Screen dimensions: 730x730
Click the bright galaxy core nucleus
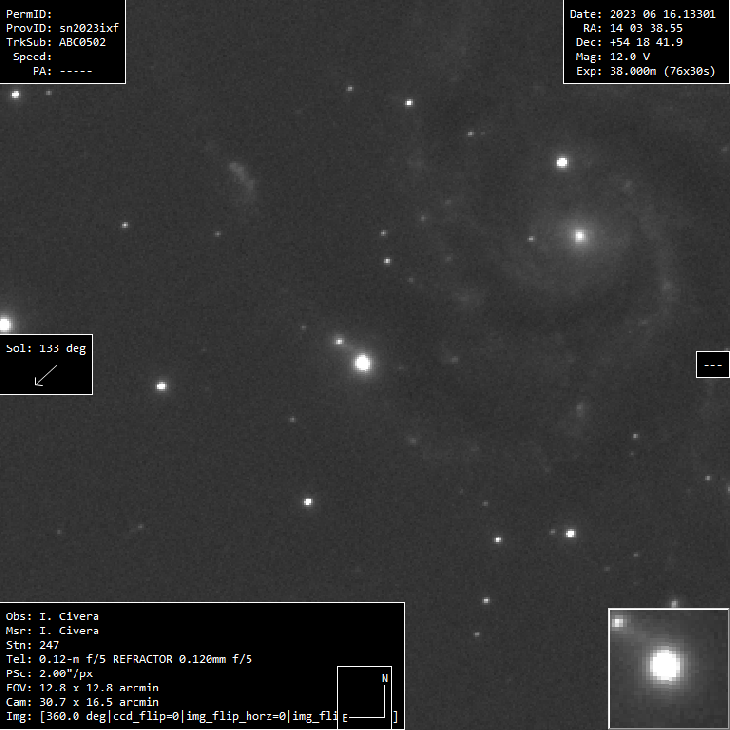(579, 236)
